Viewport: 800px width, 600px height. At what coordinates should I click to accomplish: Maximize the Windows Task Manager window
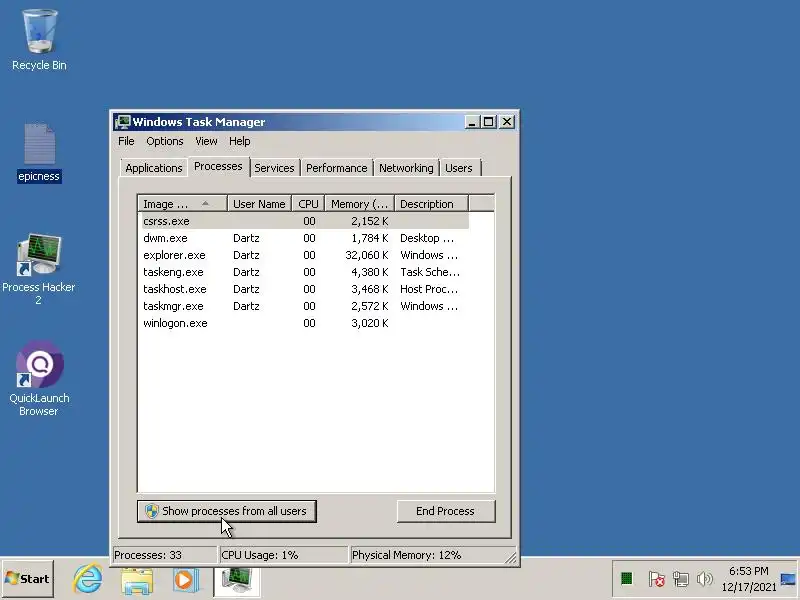(489, 122)
